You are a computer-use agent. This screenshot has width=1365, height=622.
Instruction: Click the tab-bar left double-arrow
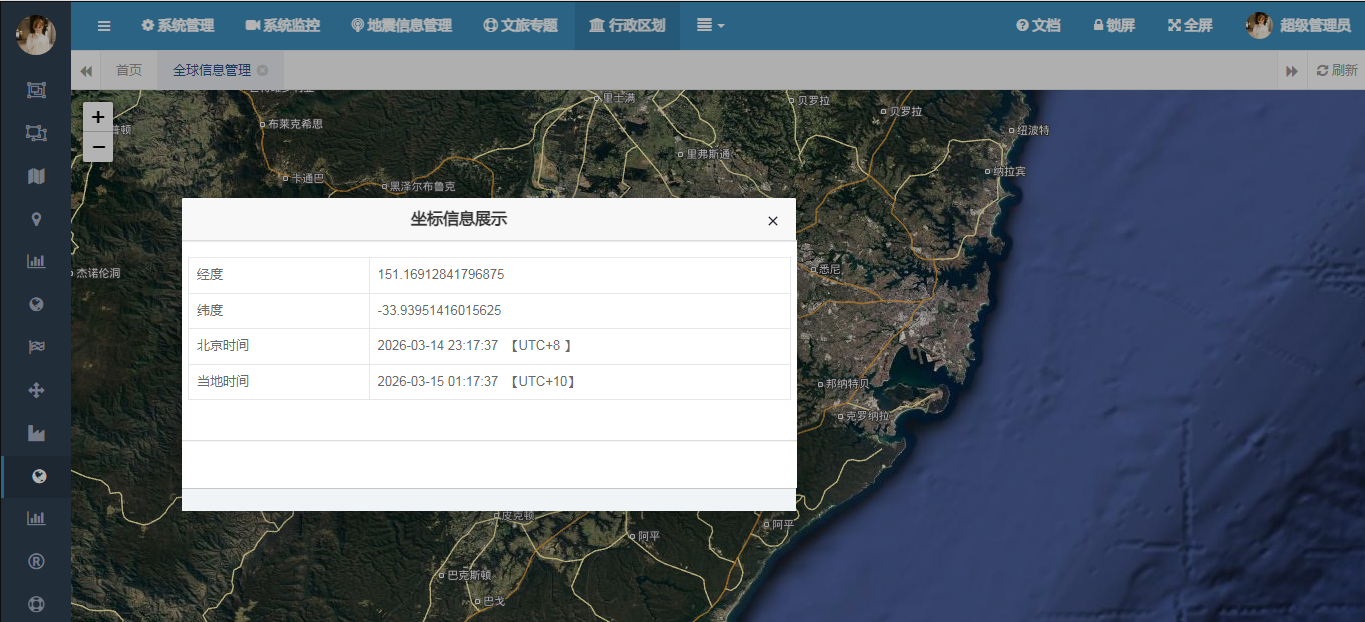tap(86, 70)
